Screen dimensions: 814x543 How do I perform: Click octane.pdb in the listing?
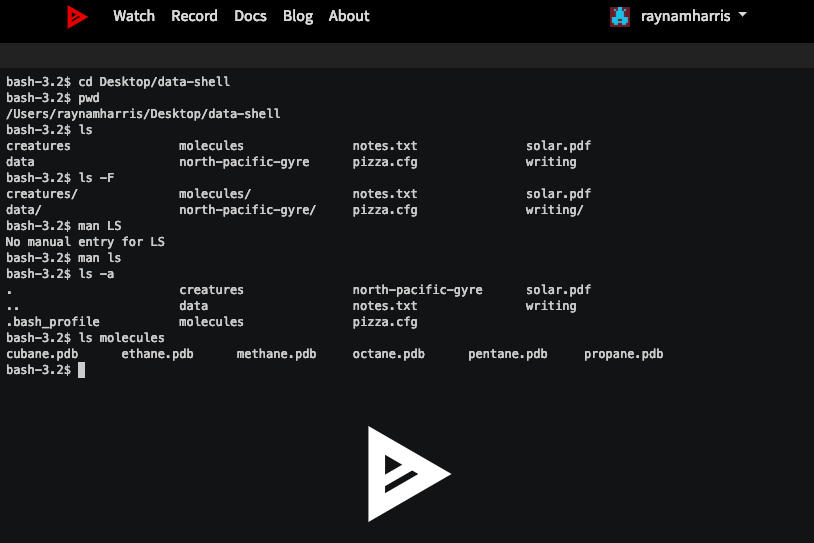388,354
